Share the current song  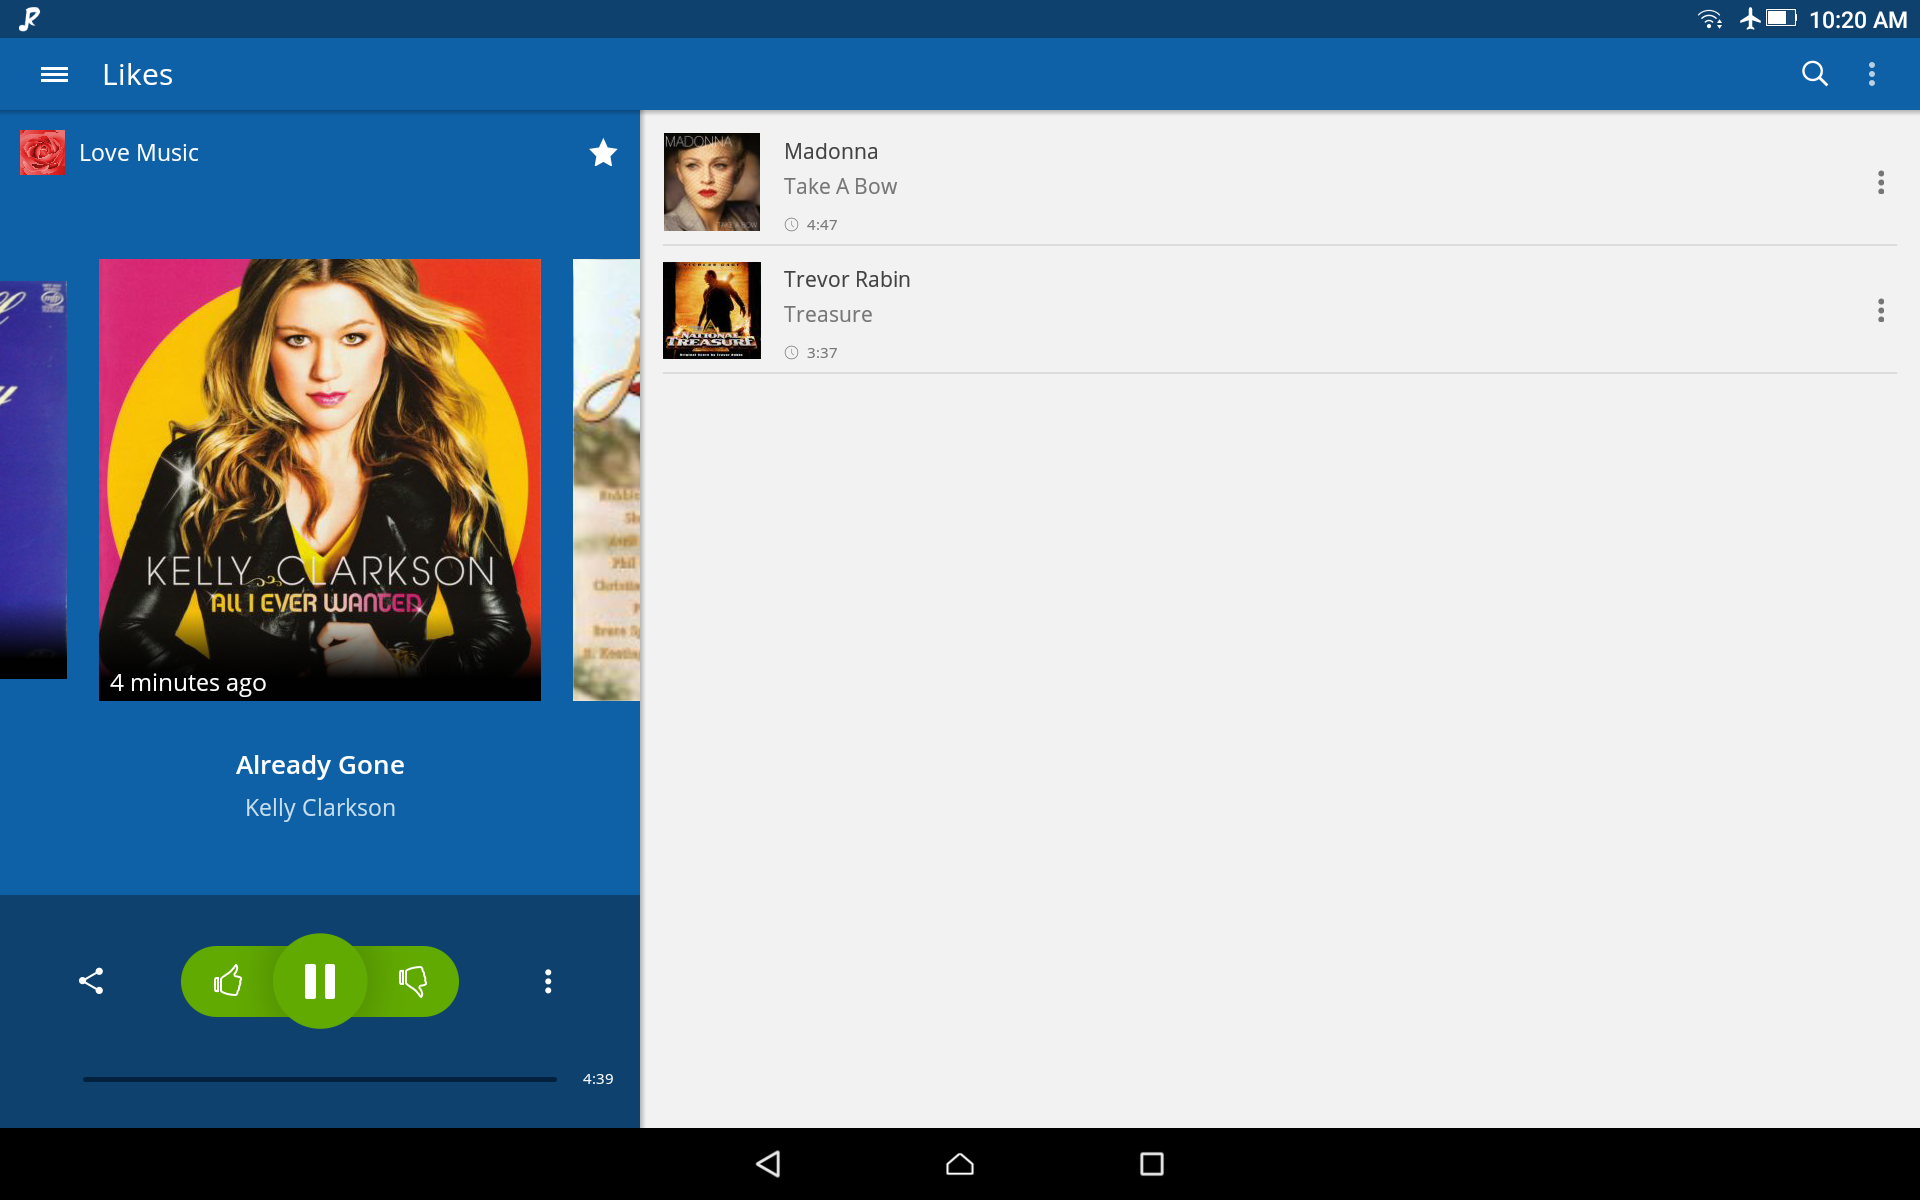point(91,981)
